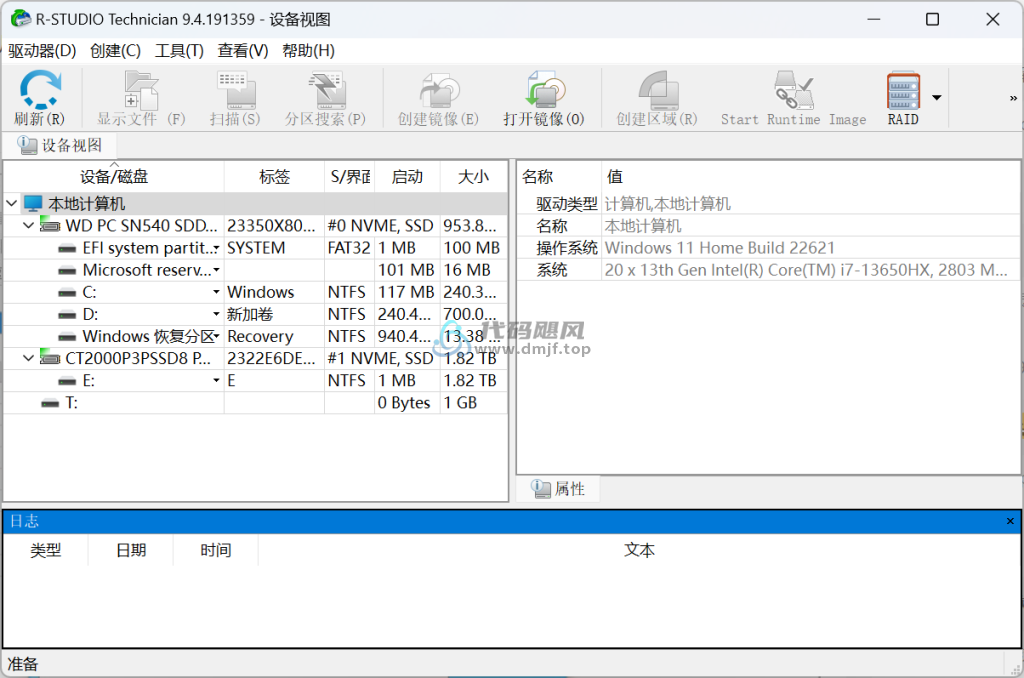Click the EFI system partition icon

click(x=67, y=249)
